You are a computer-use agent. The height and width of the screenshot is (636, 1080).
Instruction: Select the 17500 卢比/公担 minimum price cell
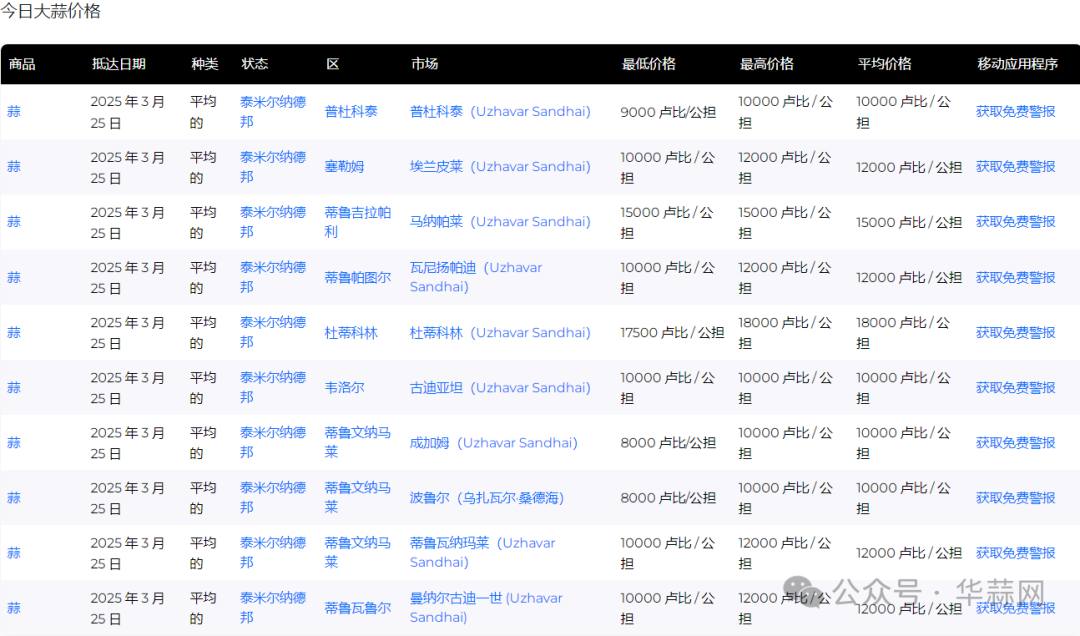(672, 333)
